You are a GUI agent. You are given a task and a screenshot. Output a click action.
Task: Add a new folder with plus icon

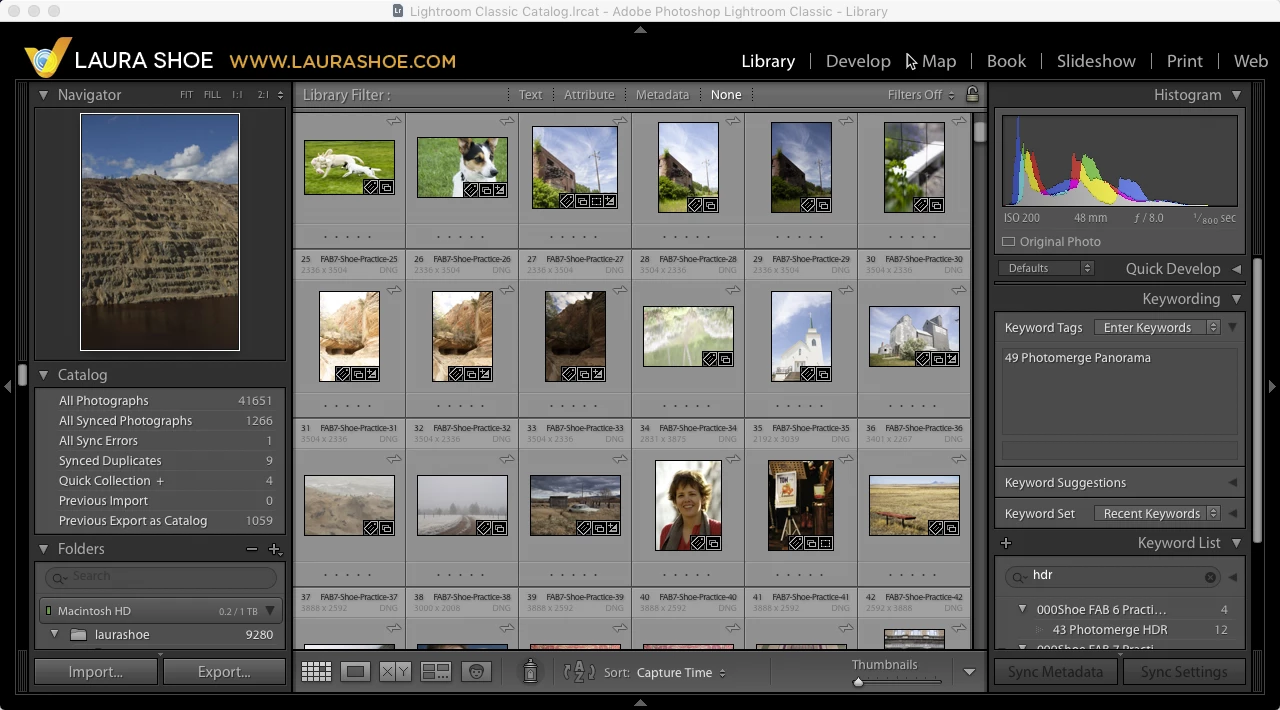[274, 549]
